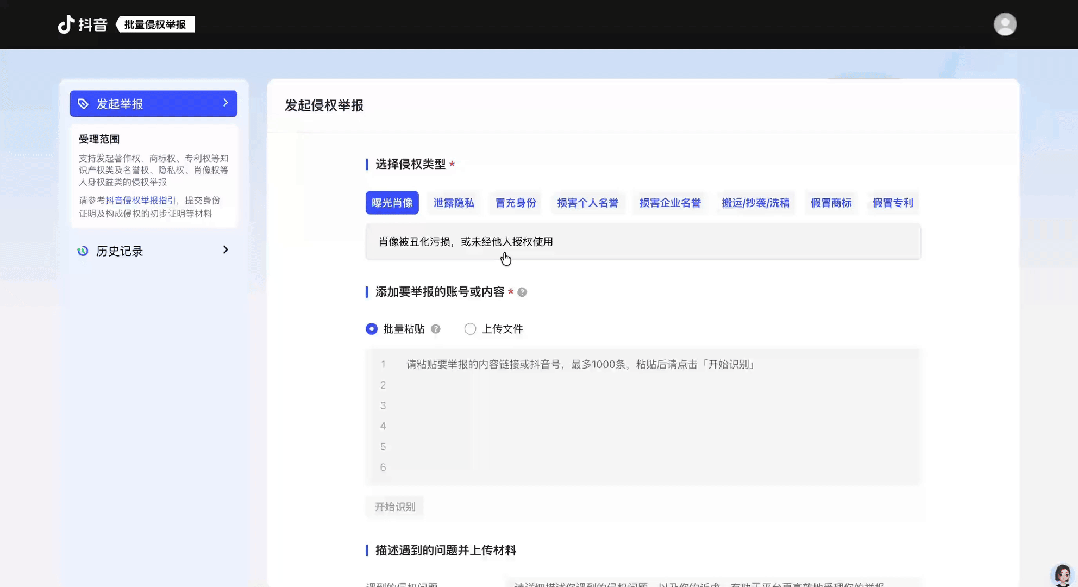Expand 发起举报 using its chevron arrow
Screen dimensions: 1078x587
coord(225,103)
